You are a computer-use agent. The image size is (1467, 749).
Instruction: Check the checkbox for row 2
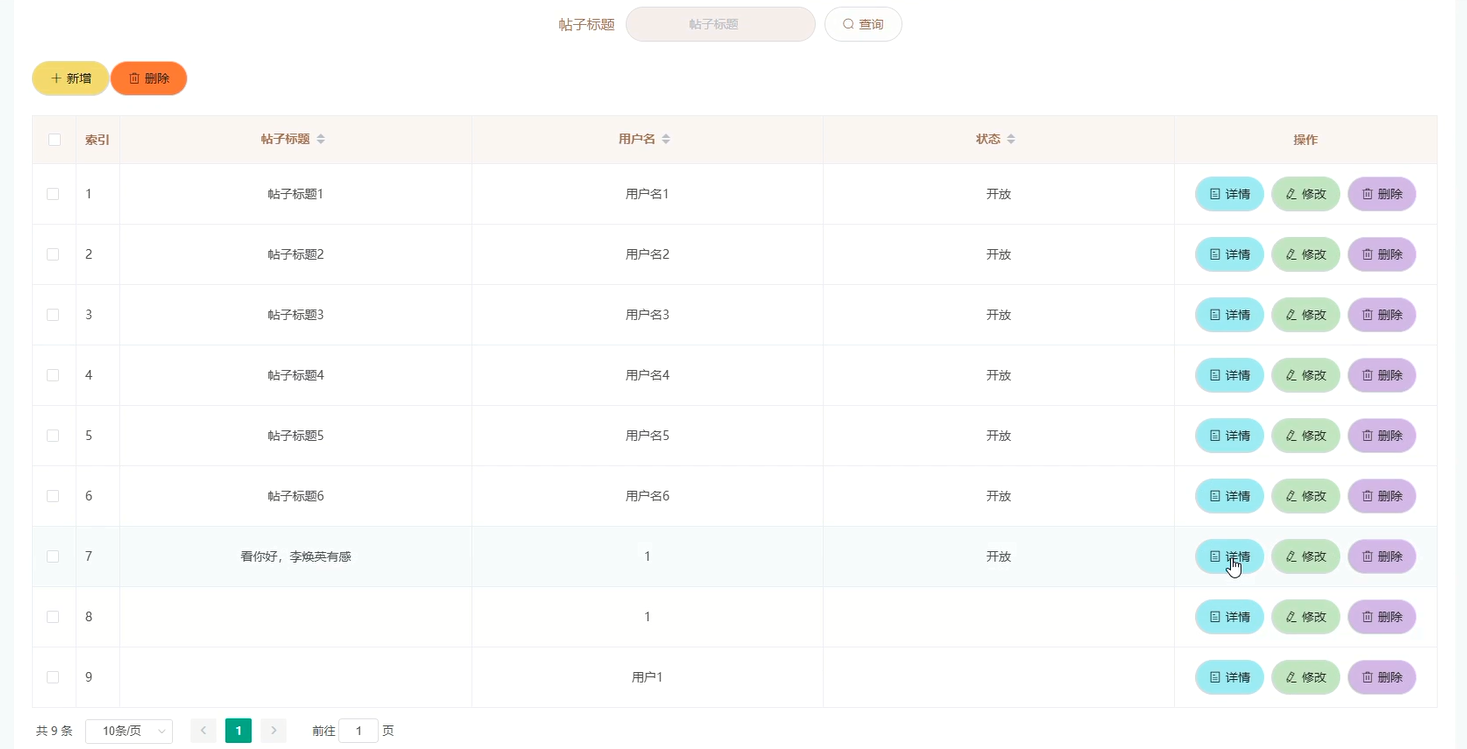(x=53, y=255)
